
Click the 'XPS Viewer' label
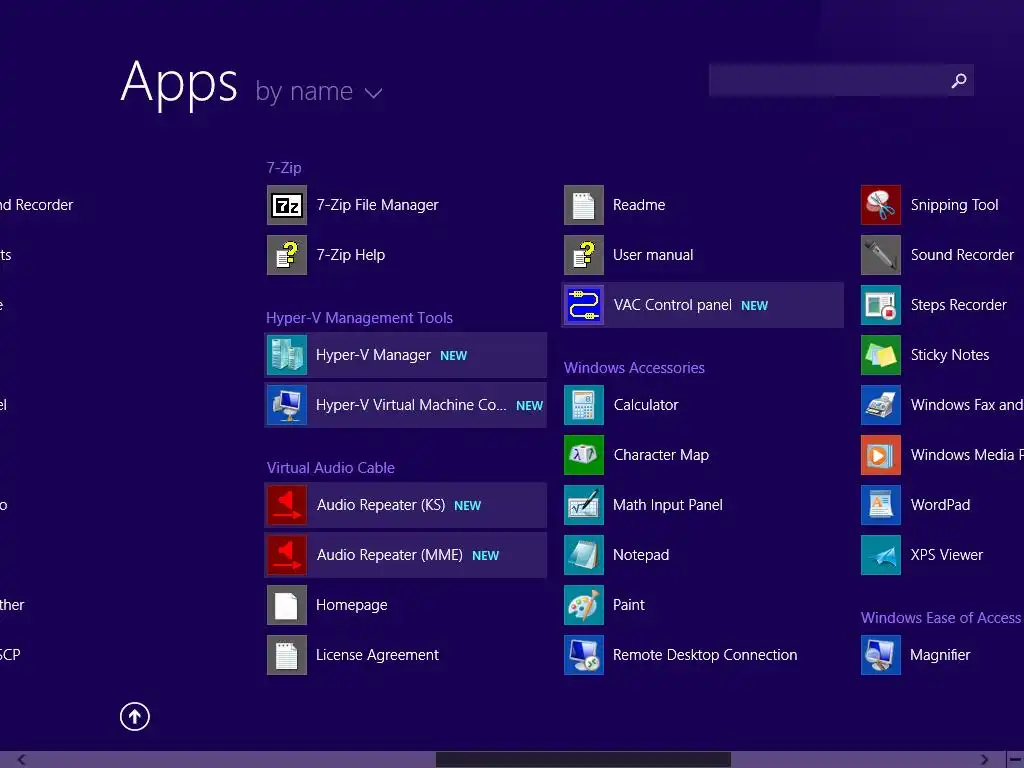[947, 555]
